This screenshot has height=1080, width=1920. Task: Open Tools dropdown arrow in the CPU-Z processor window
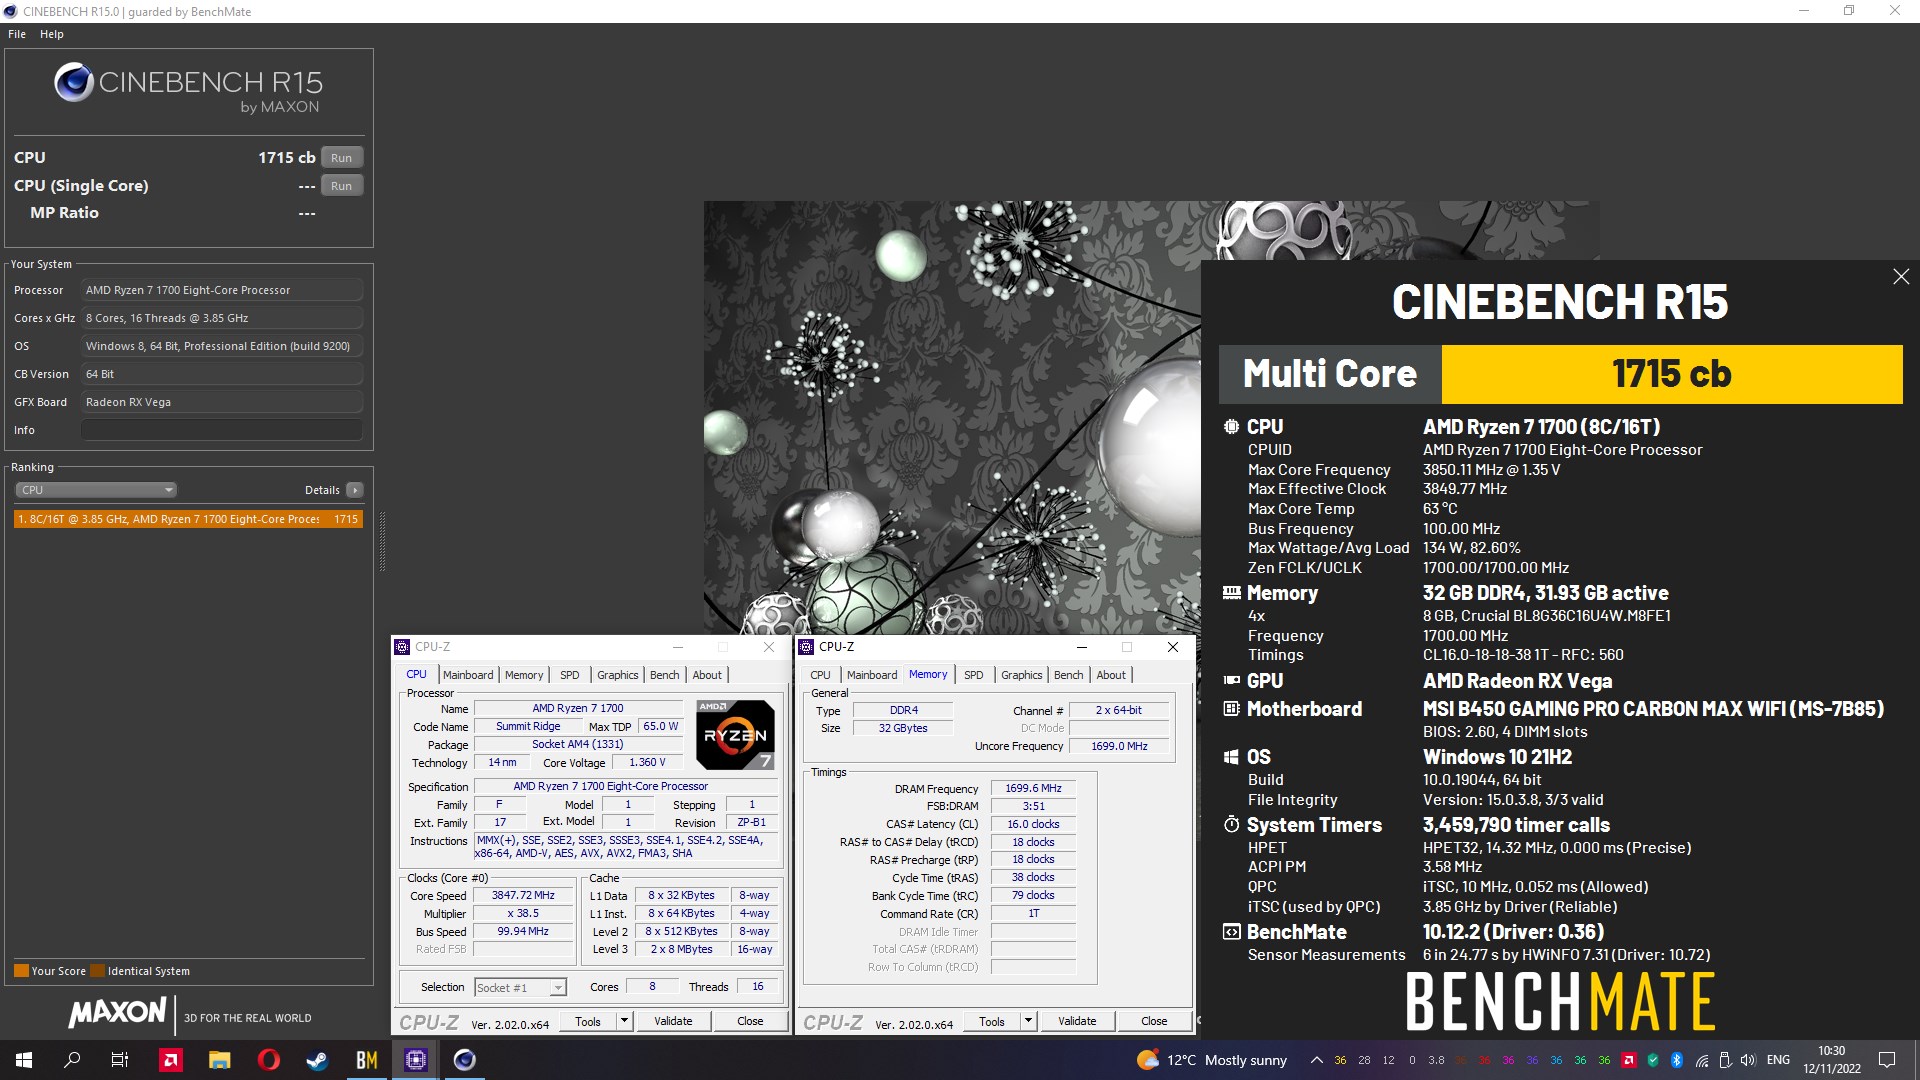pyautogui.click(x=624, y=1021)
